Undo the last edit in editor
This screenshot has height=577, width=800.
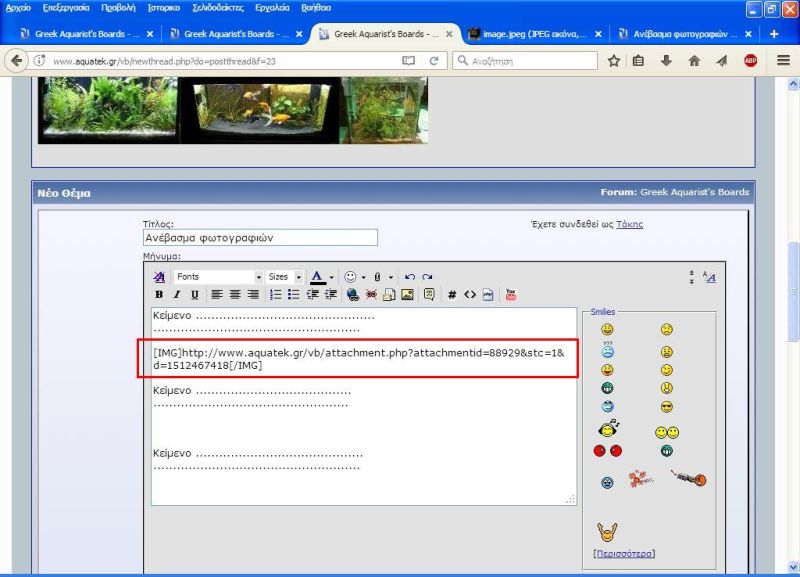tap(409, 277)
